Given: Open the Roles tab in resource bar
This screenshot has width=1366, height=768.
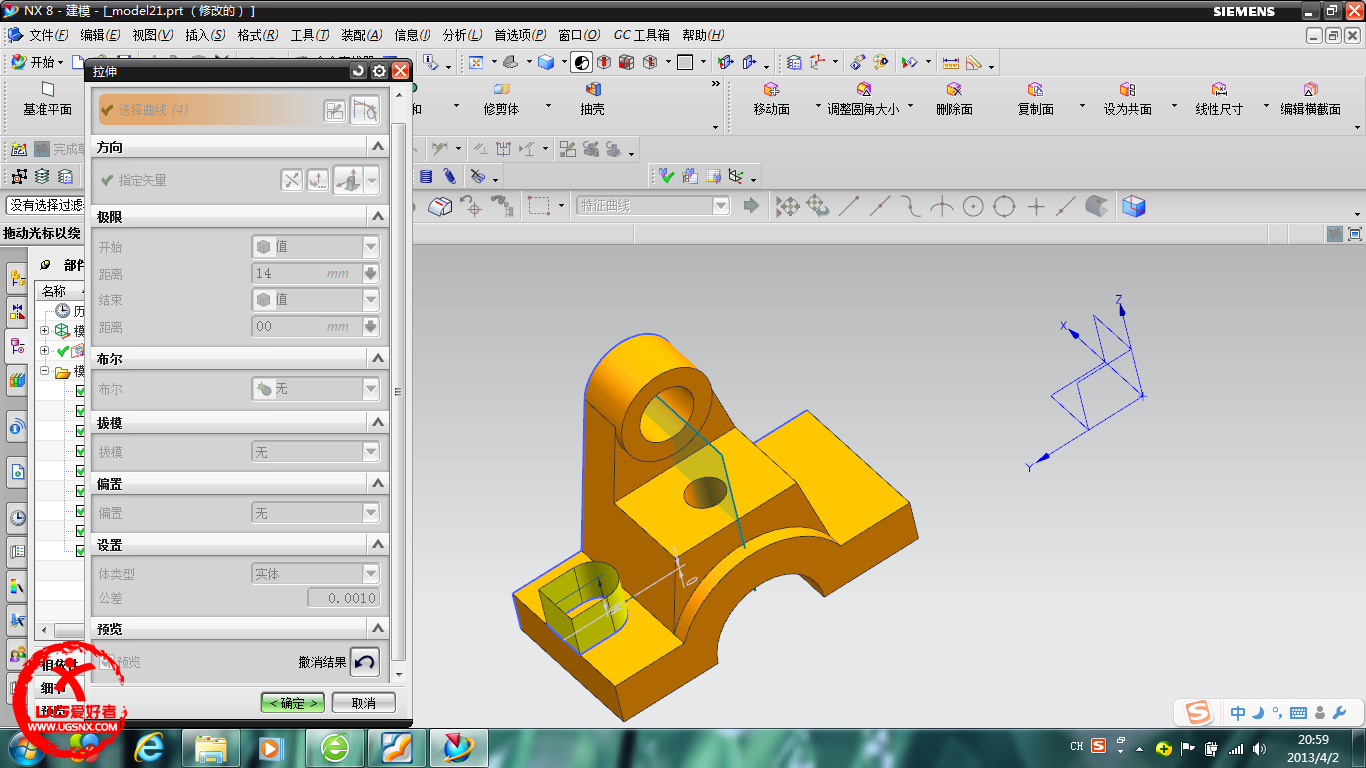Looking at the screenshot, I should pyautogui.click(x=17, y=656).
